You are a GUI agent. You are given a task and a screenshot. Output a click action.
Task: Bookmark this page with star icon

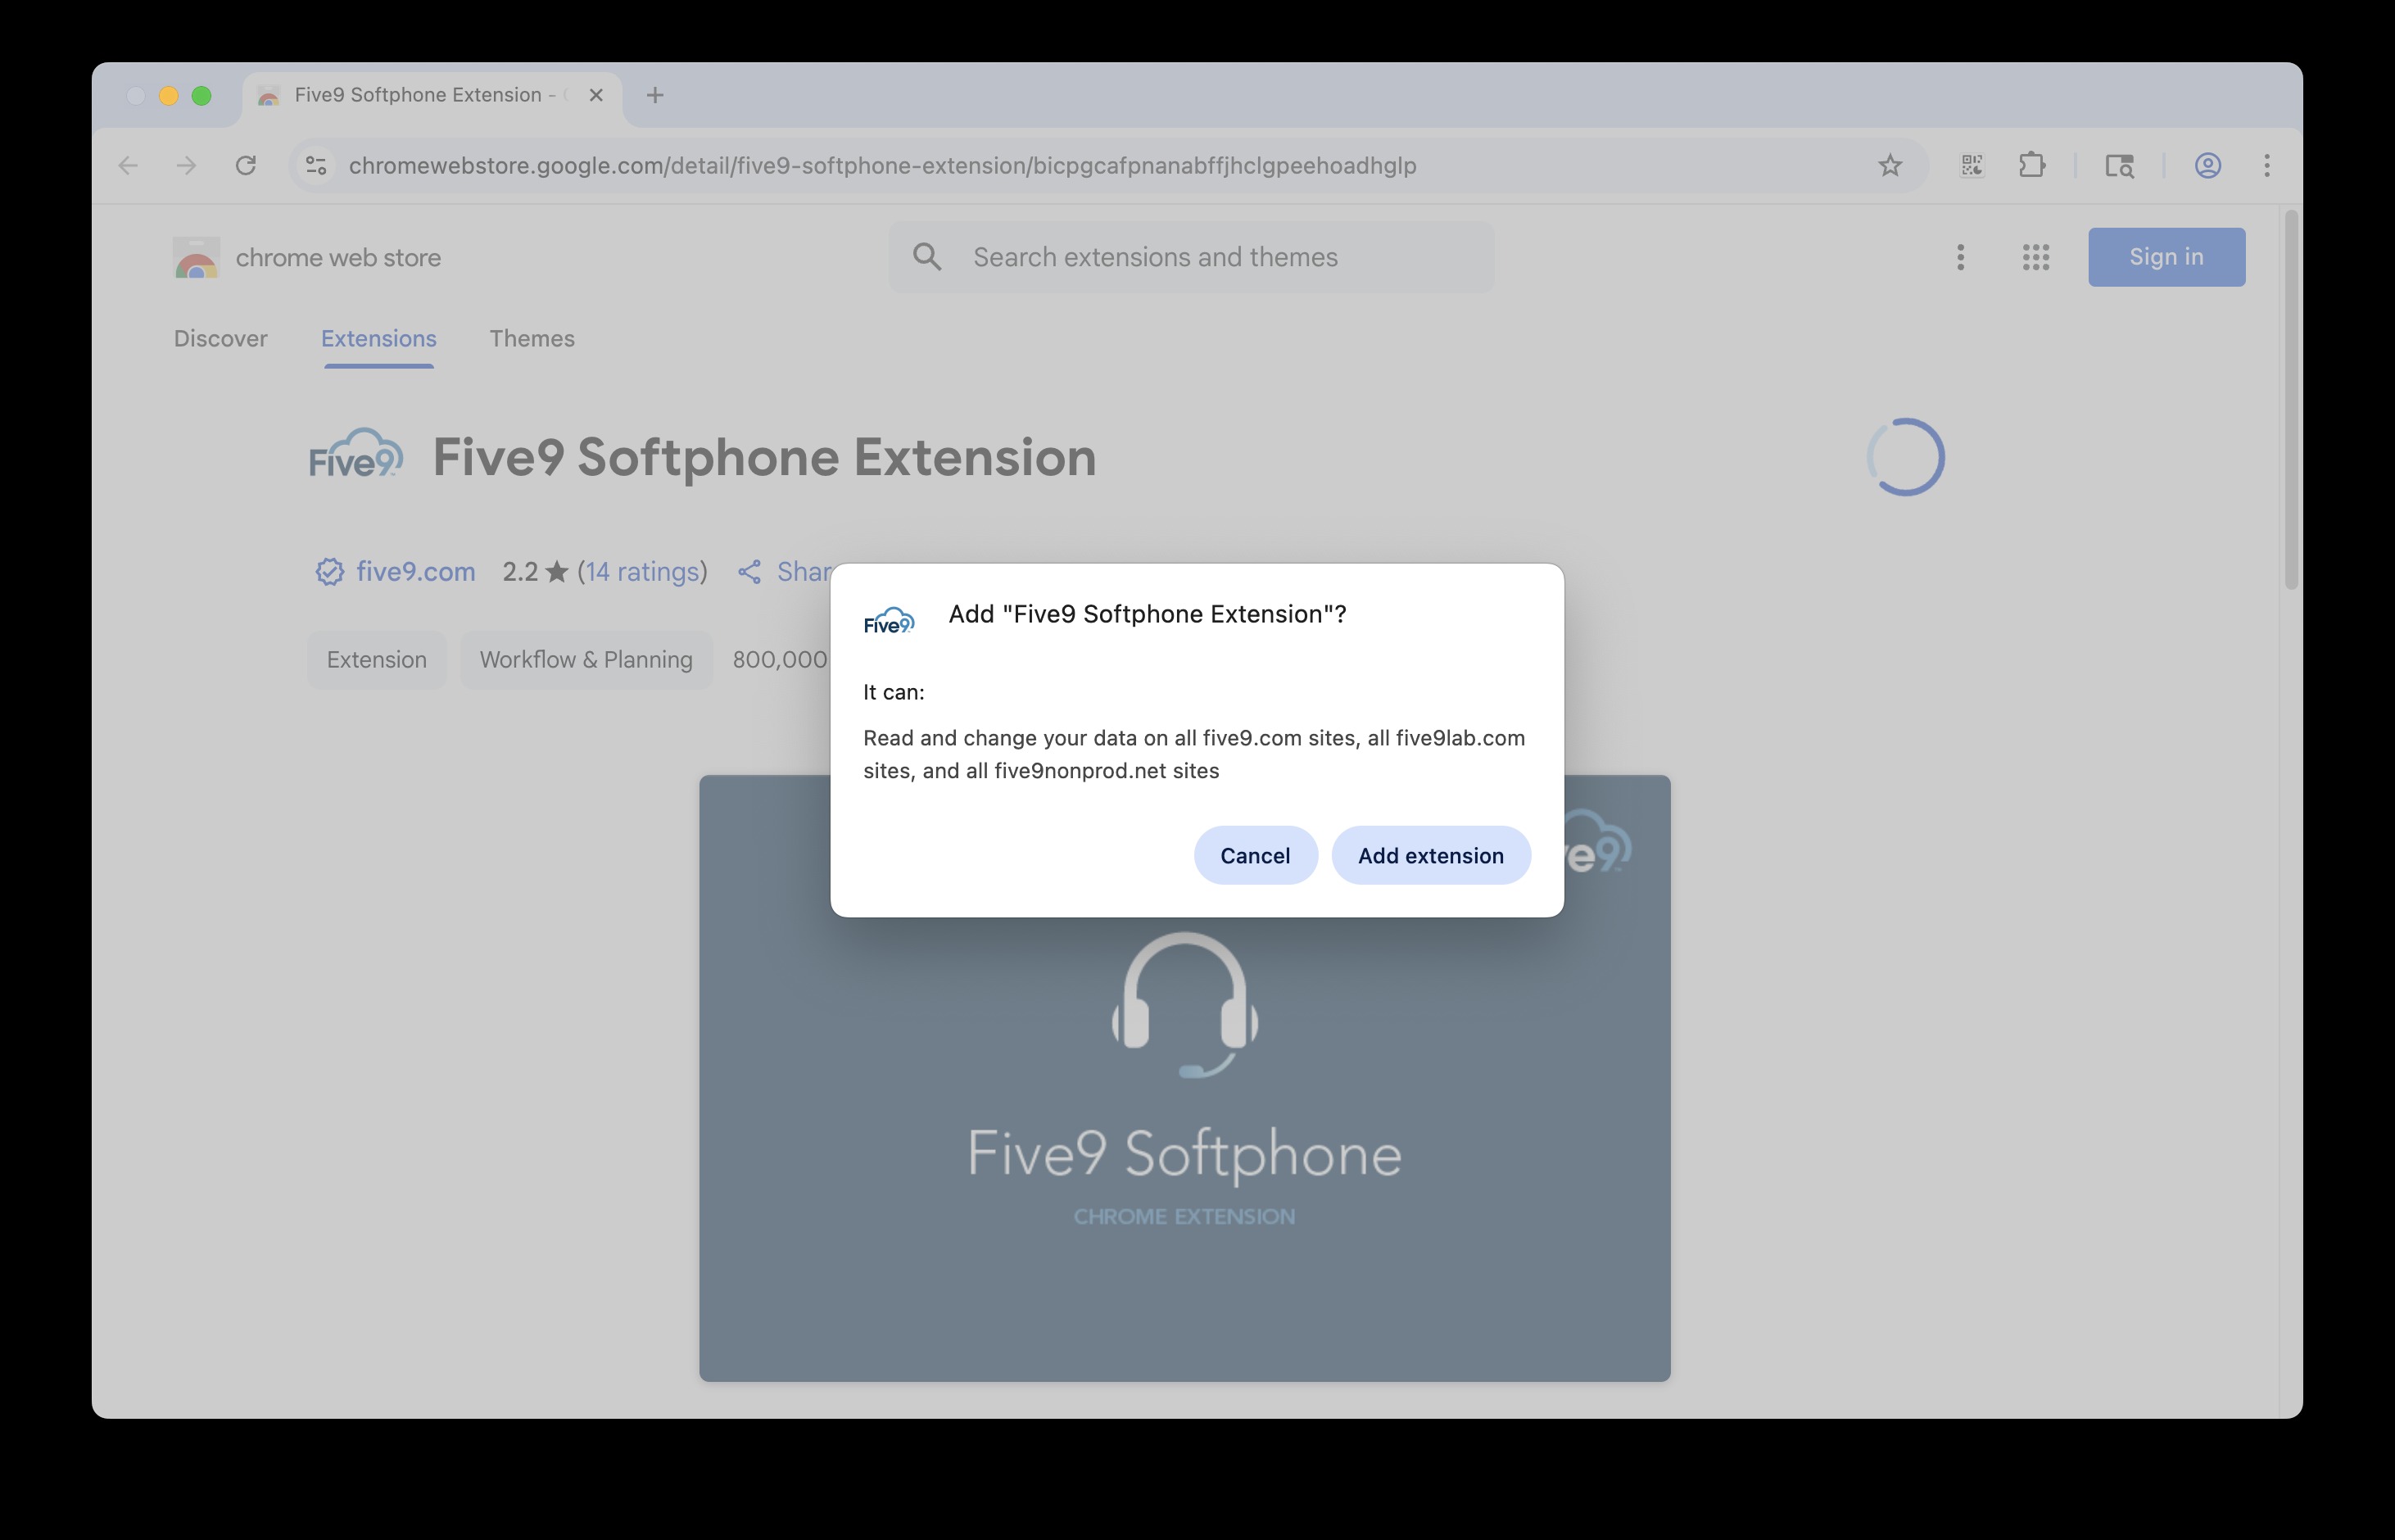click(1889, 165)
